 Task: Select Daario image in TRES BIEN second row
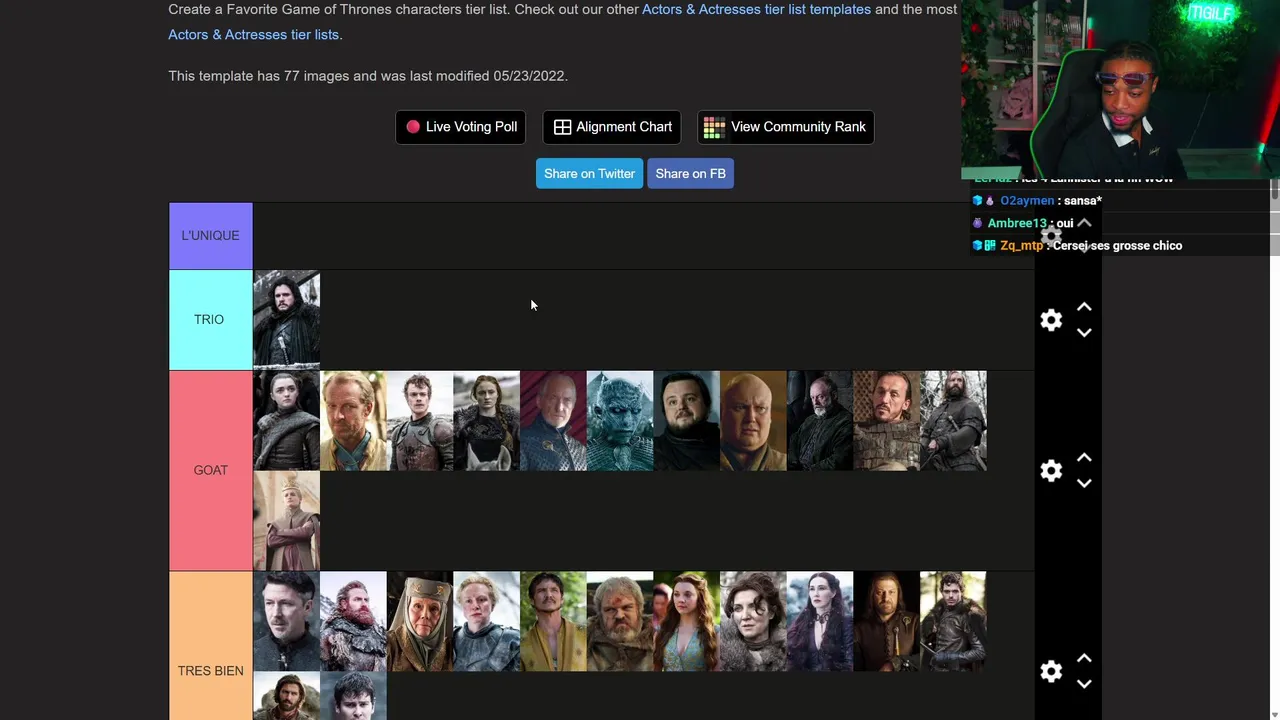pos(286,696)
